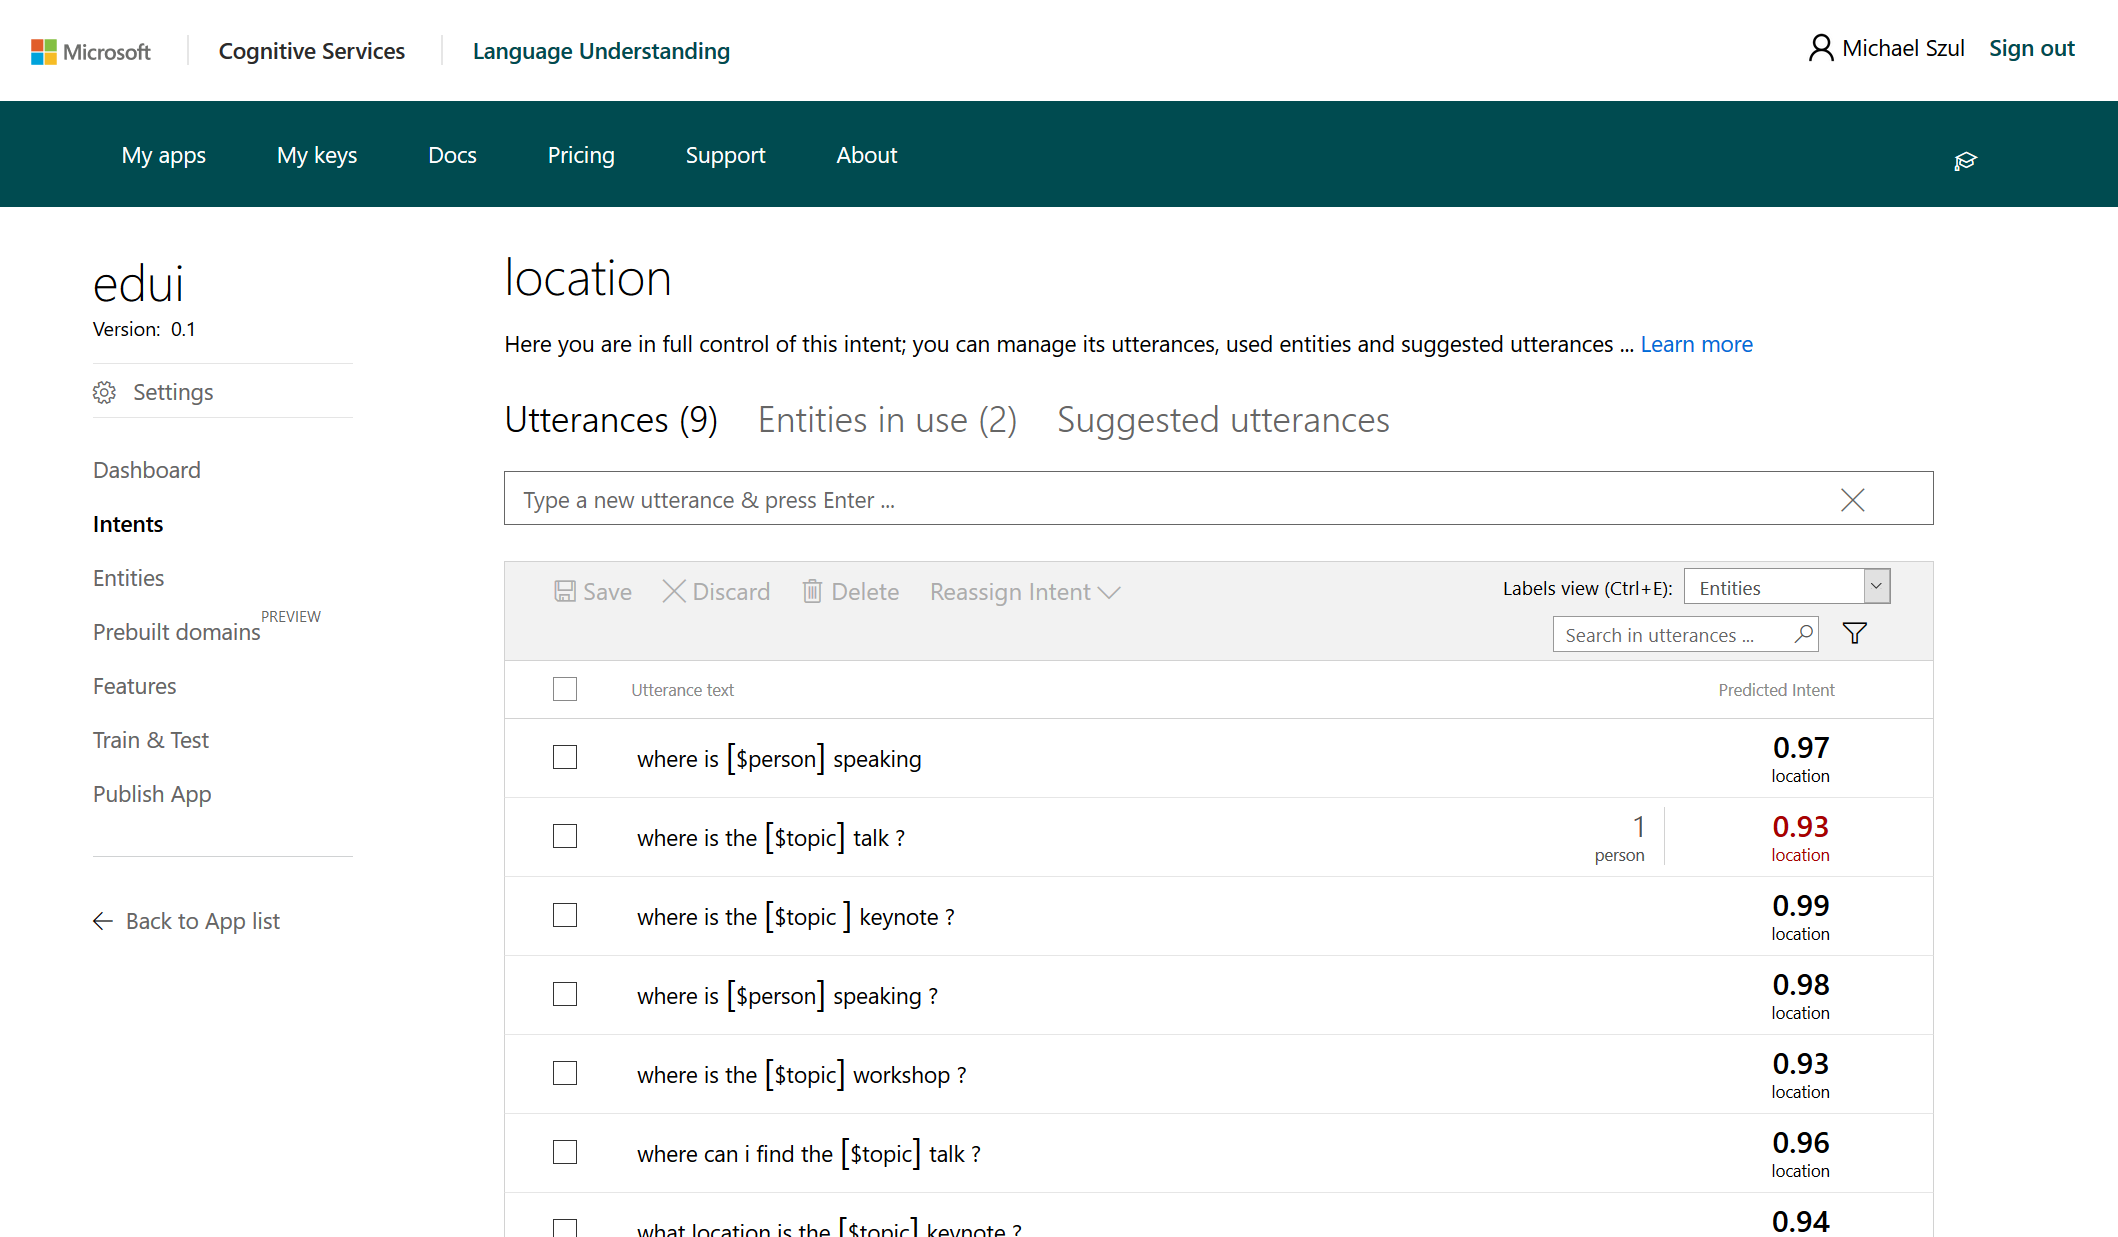This screenshot has width=2118, height=1237.
Task: Click the Settings gear icon
Action: [104, 392]
